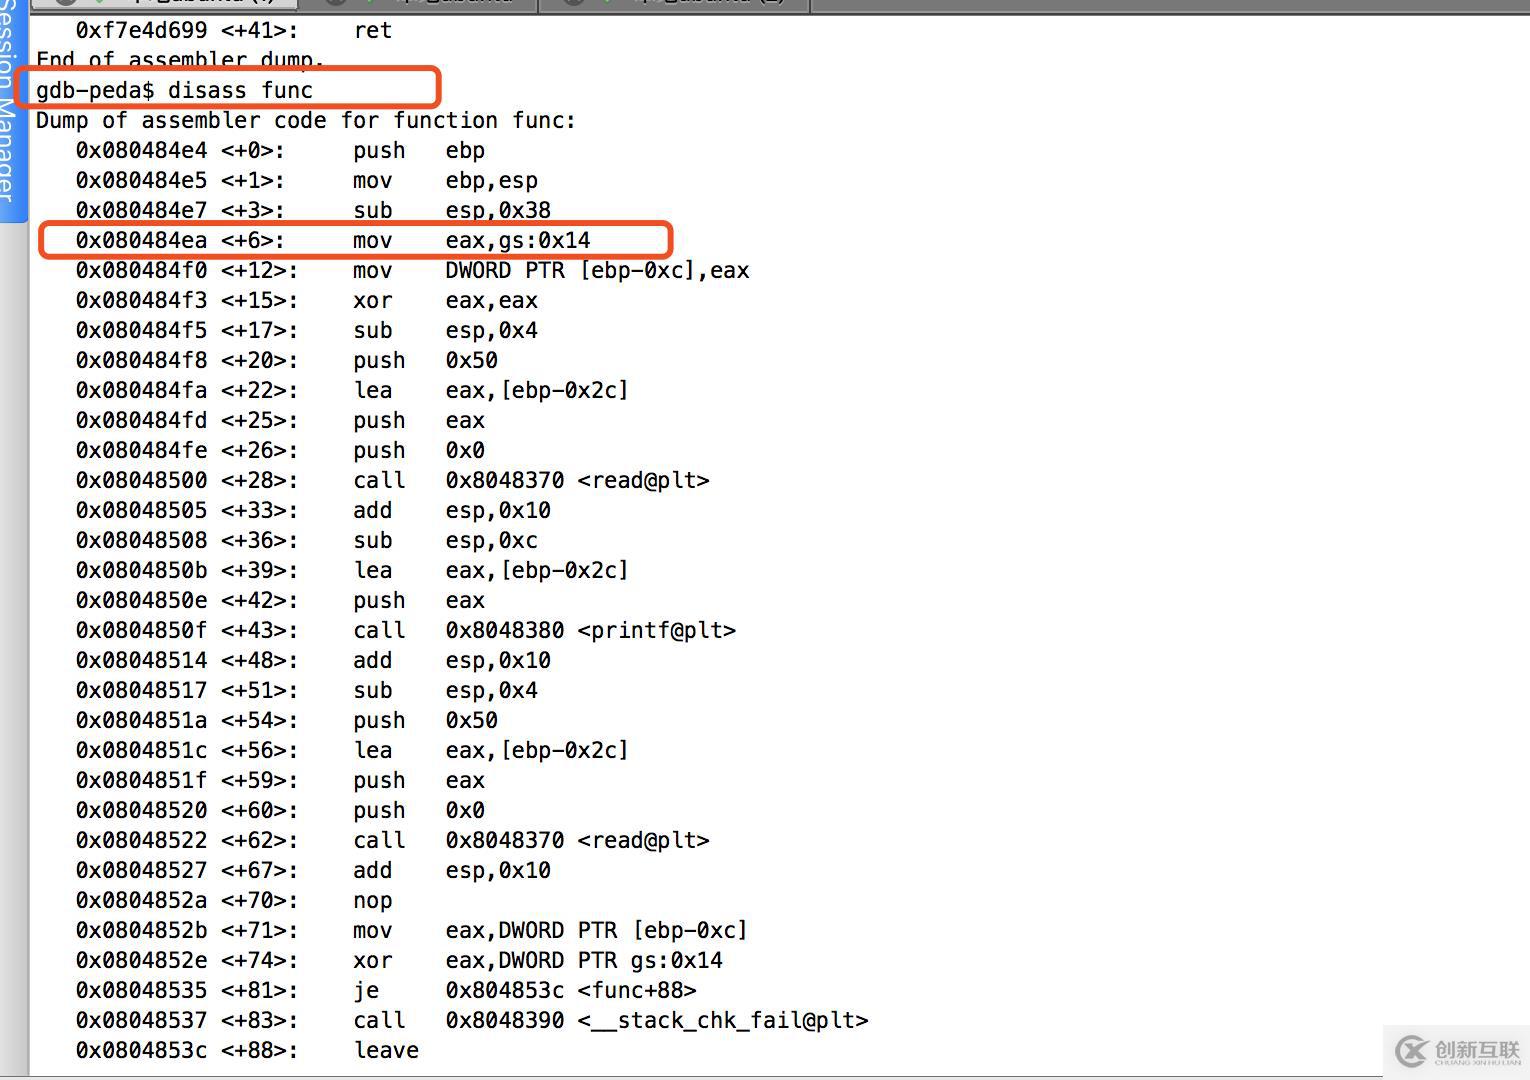Viewport: 1530px width, 1080px height.
Task: Click the operand 'esp,0xc'
Action: pos(492,540)
